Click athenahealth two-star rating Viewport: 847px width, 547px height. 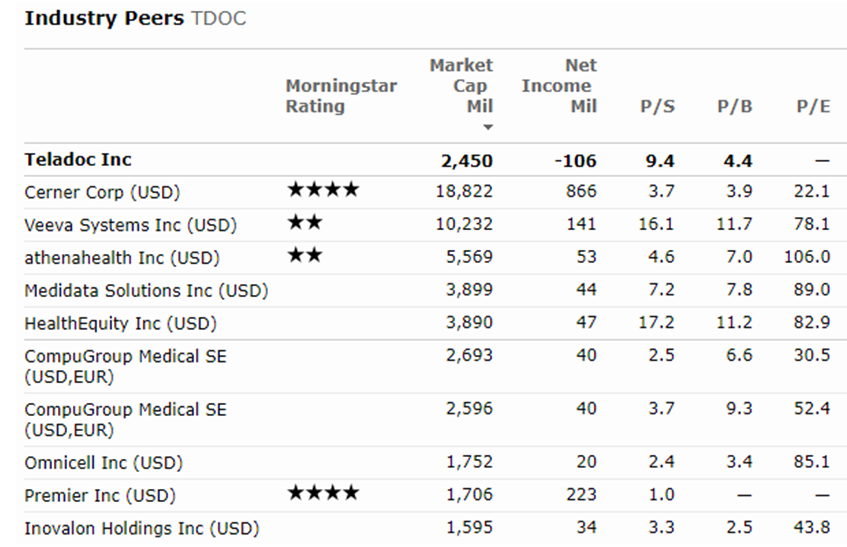pos(304,256)
